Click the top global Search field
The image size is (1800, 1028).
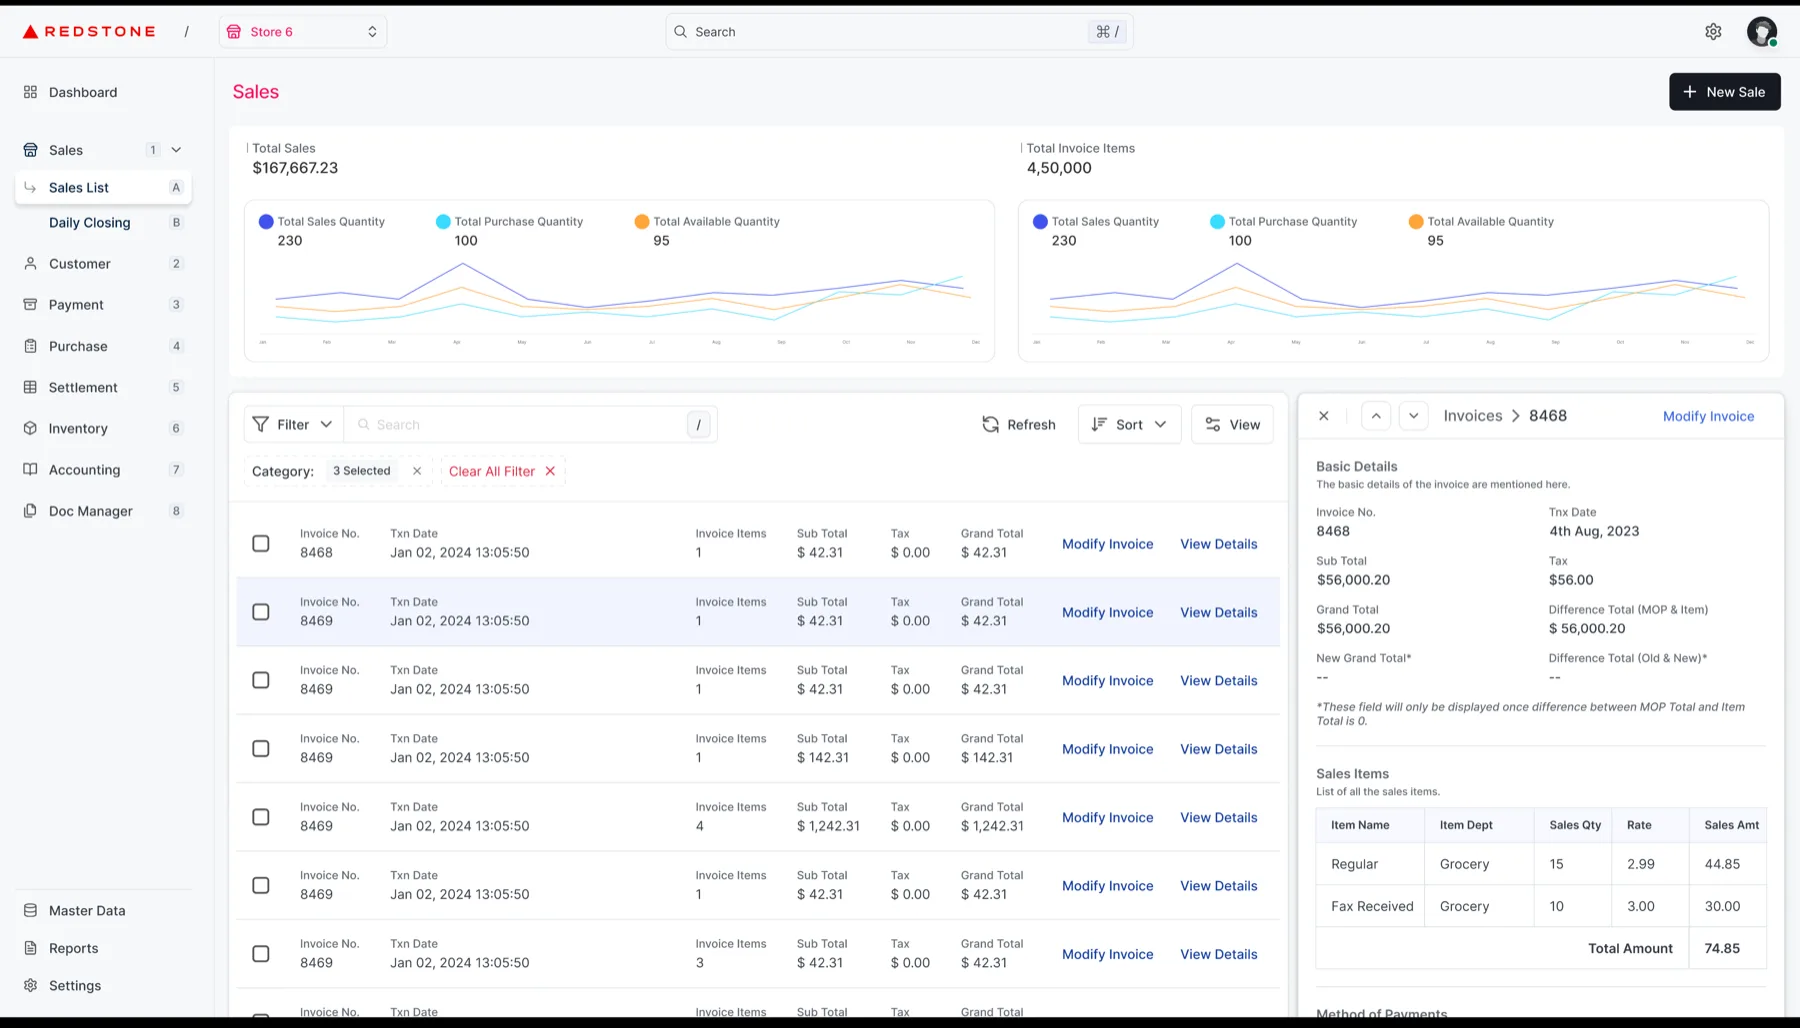899,32
